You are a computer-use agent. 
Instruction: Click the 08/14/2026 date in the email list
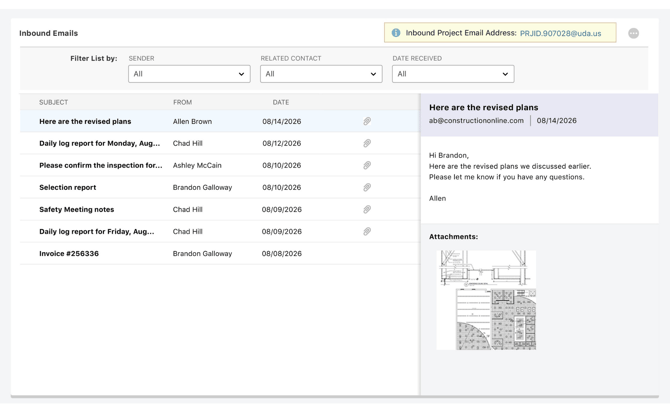[282, 121]
